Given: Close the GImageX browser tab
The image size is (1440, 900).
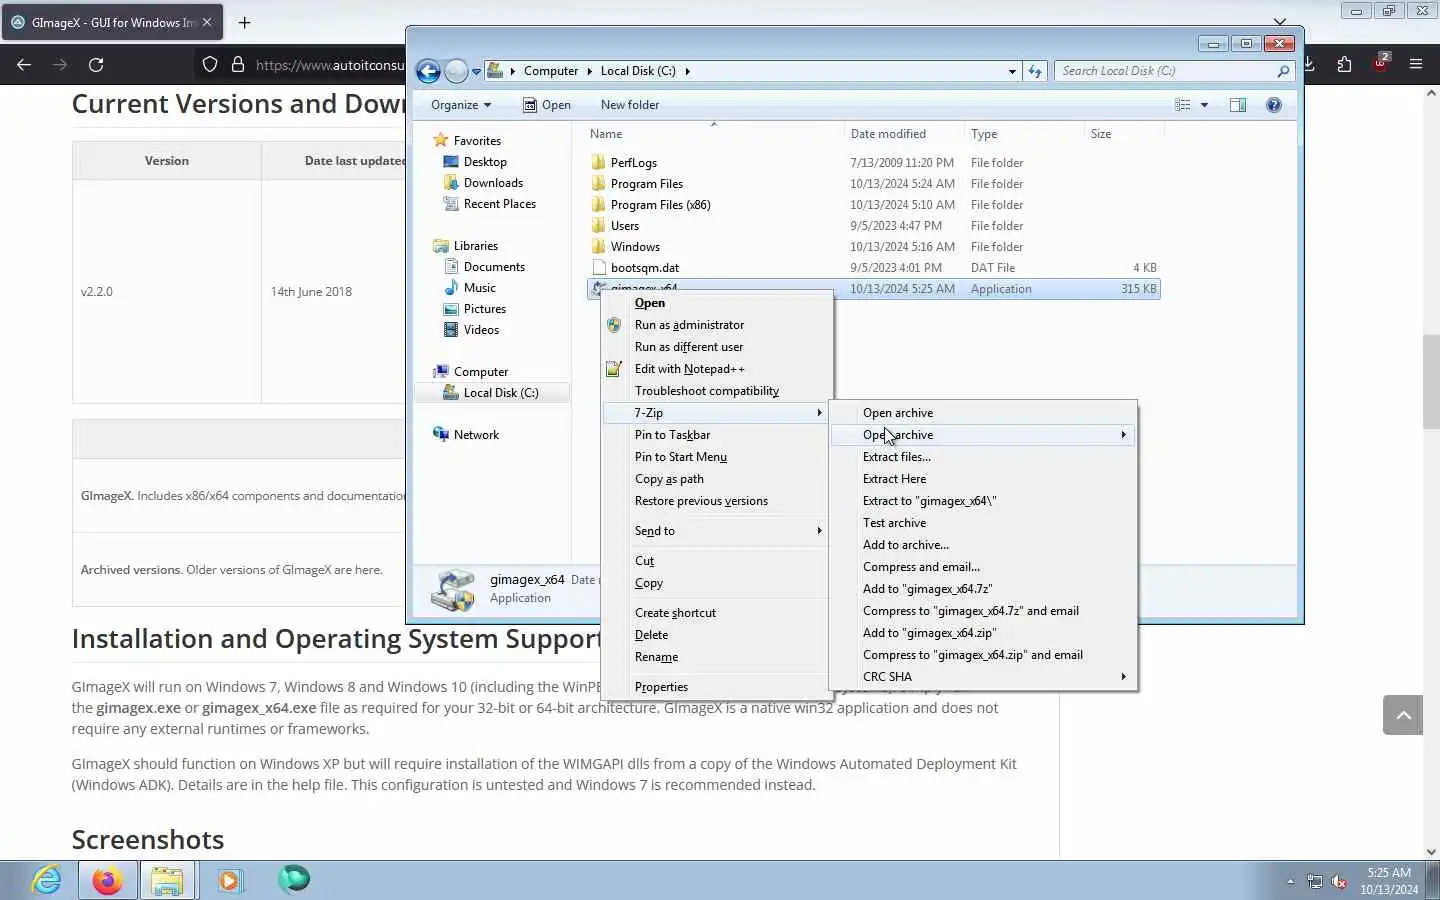Looking at the screenshot, I should point(207,22).
